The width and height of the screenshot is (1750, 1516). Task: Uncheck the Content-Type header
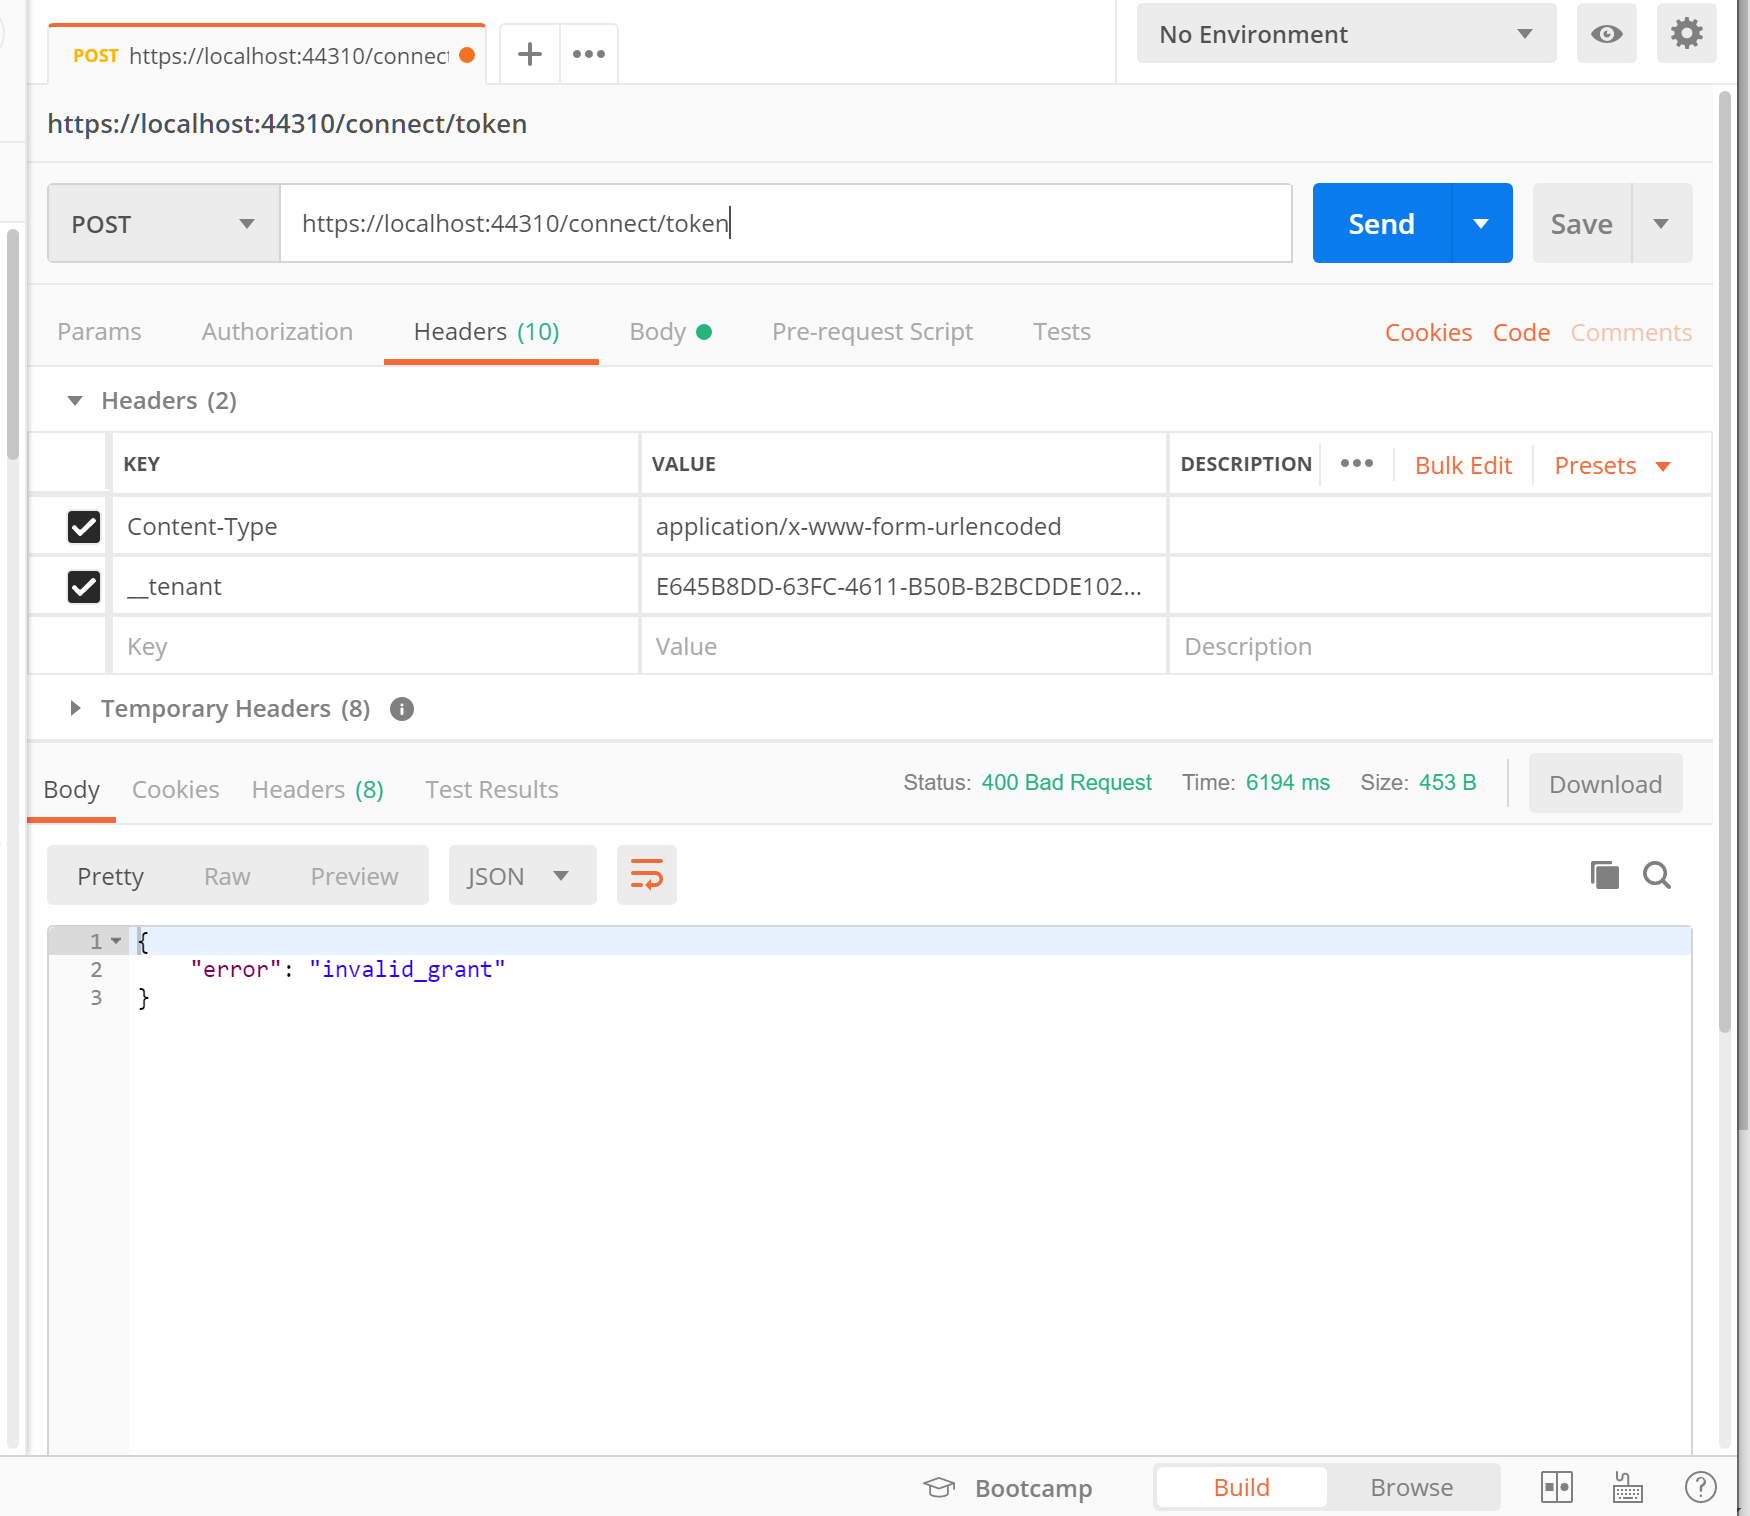tap(84, 527)
